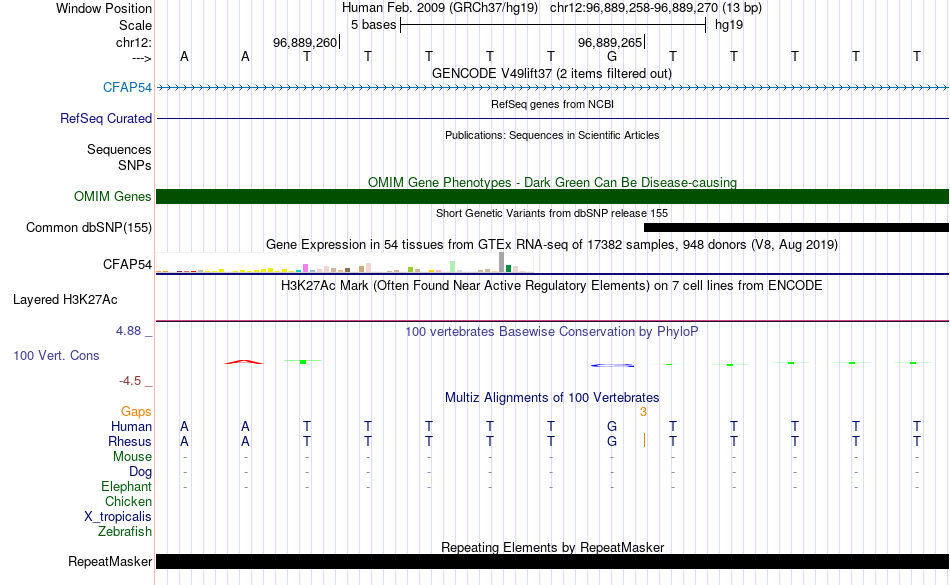The width and height of the screenshot is (950, 585).
Task: Click the sequence direction arrow label
Action: [x=141, y=58]
